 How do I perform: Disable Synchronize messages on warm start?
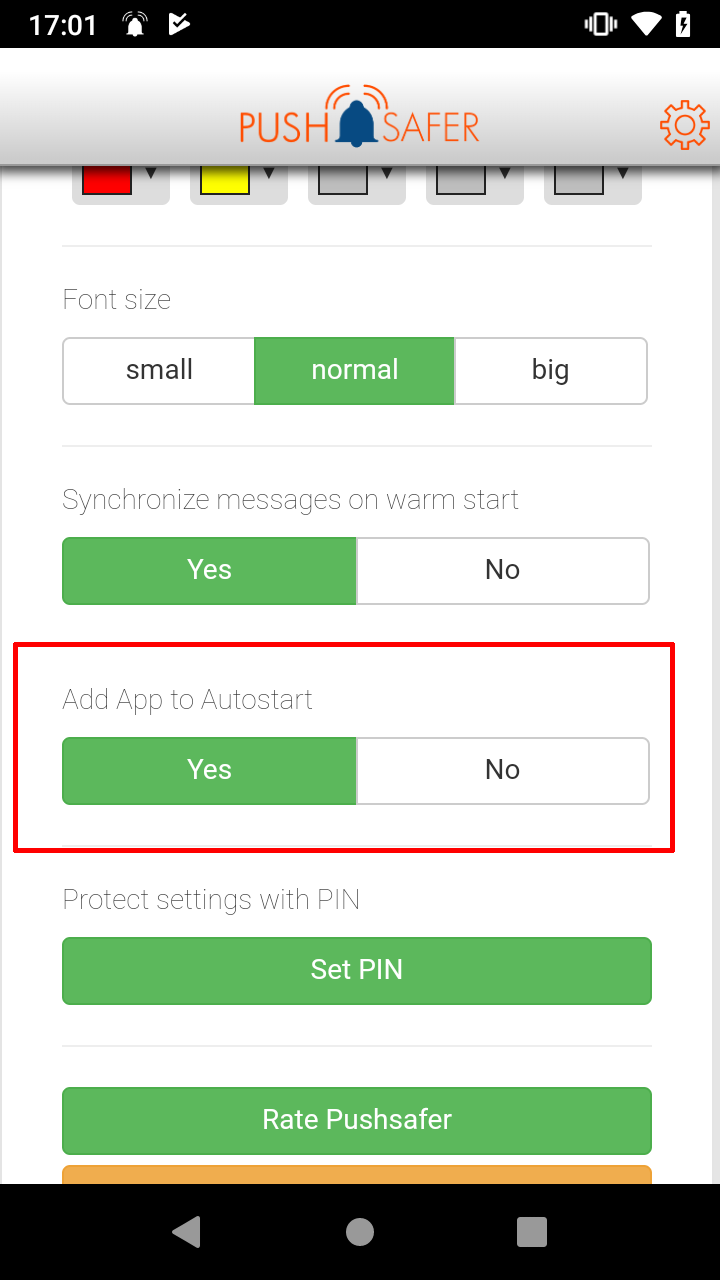click(503, 570)
